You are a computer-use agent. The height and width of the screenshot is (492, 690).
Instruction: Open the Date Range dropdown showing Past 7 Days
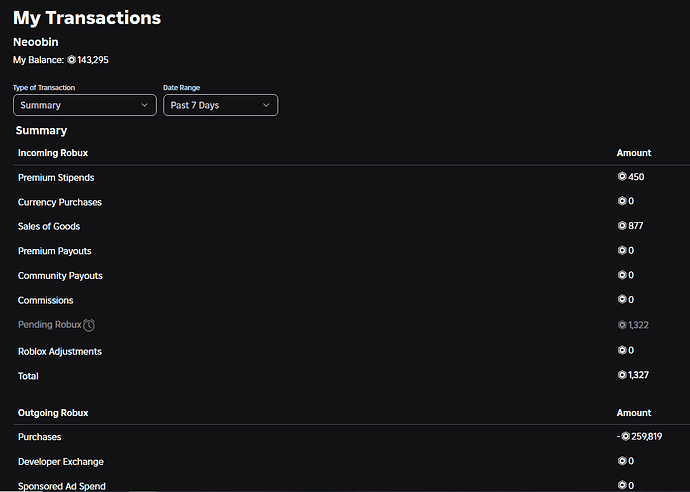pyautogui.click(x=220, y=105)
